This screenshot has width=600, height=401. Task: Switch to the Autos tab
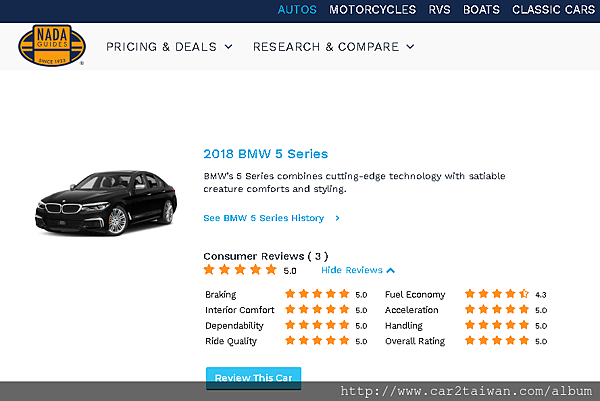pyautogui.click(x=297, y=10)
